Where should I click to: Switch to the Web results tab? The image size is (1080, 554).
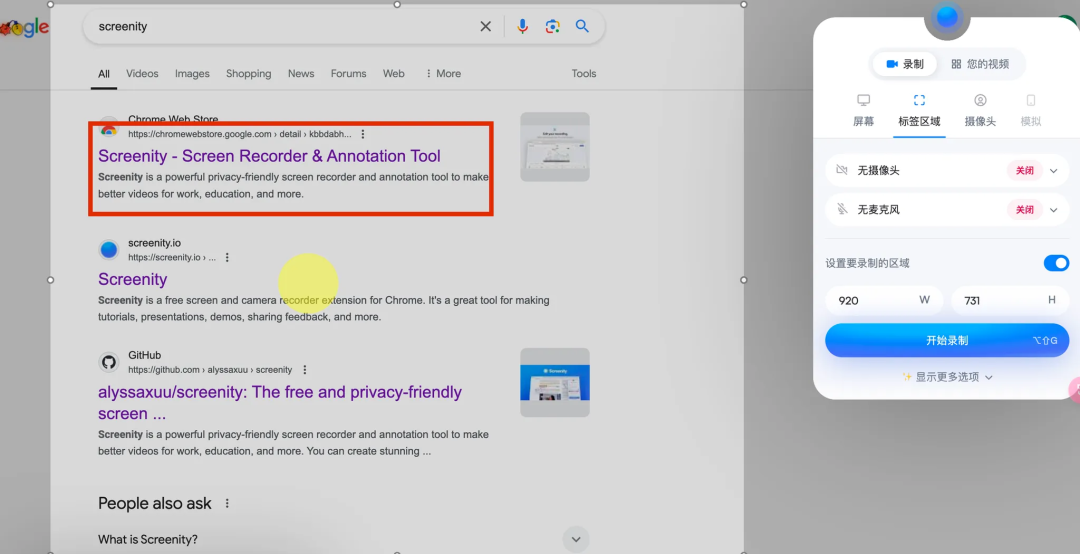pos(394,74)
